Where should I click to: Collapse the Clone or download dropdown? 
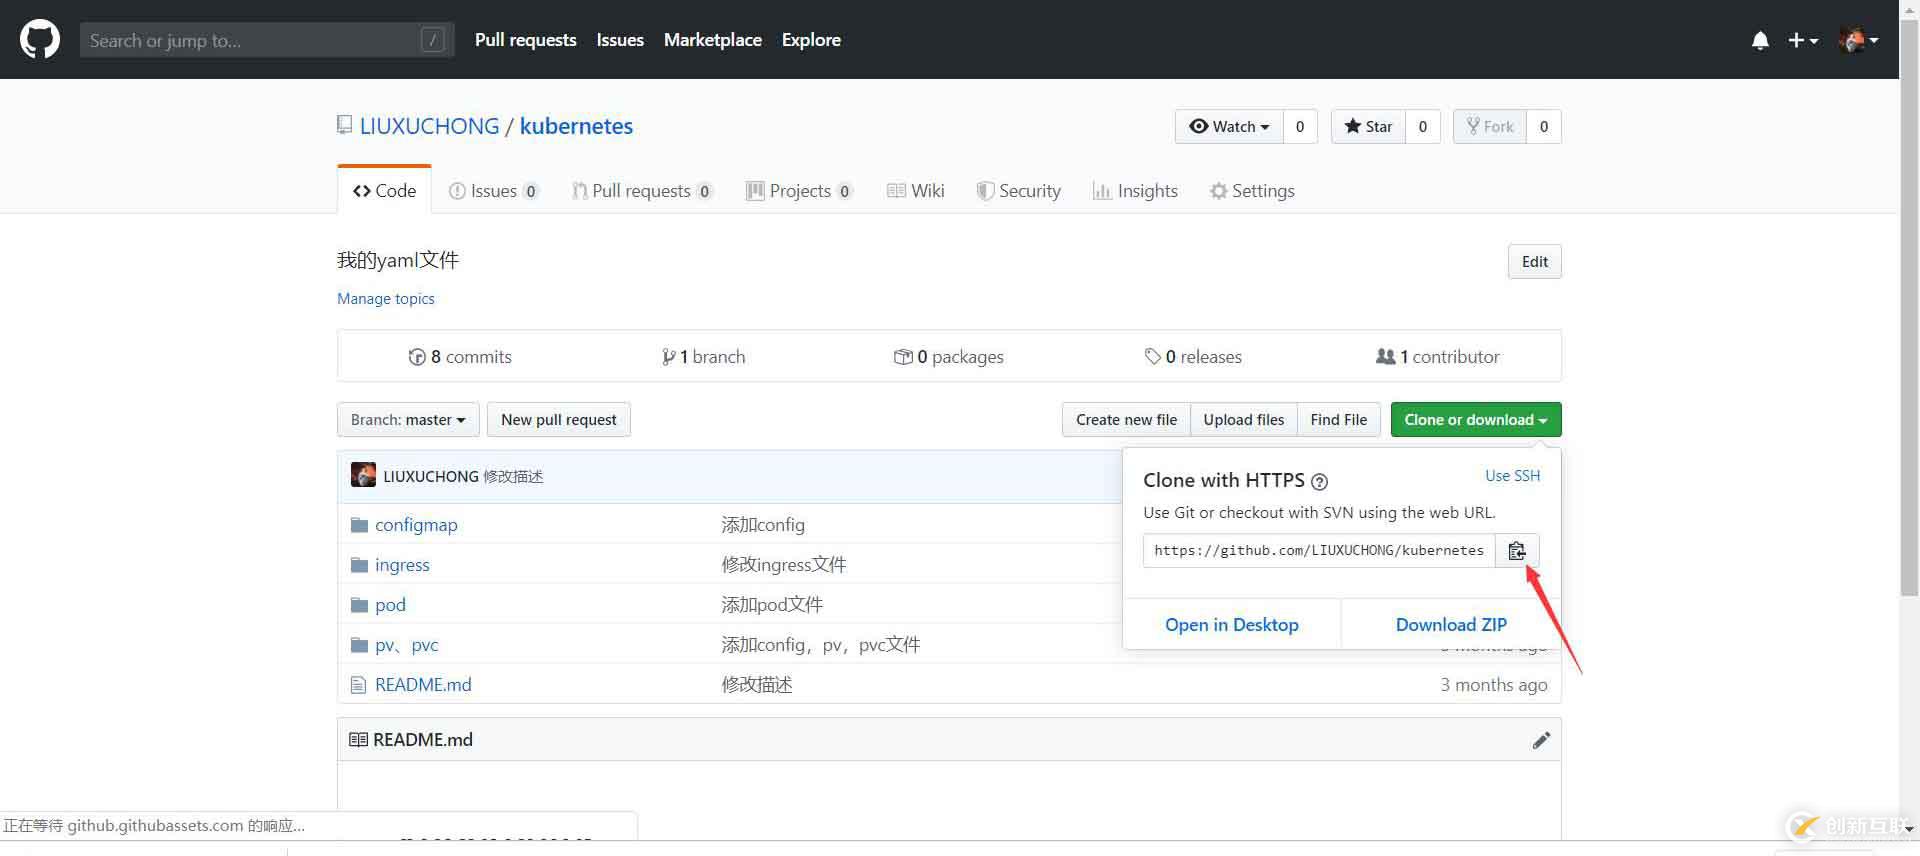(x=1475, y=420)
